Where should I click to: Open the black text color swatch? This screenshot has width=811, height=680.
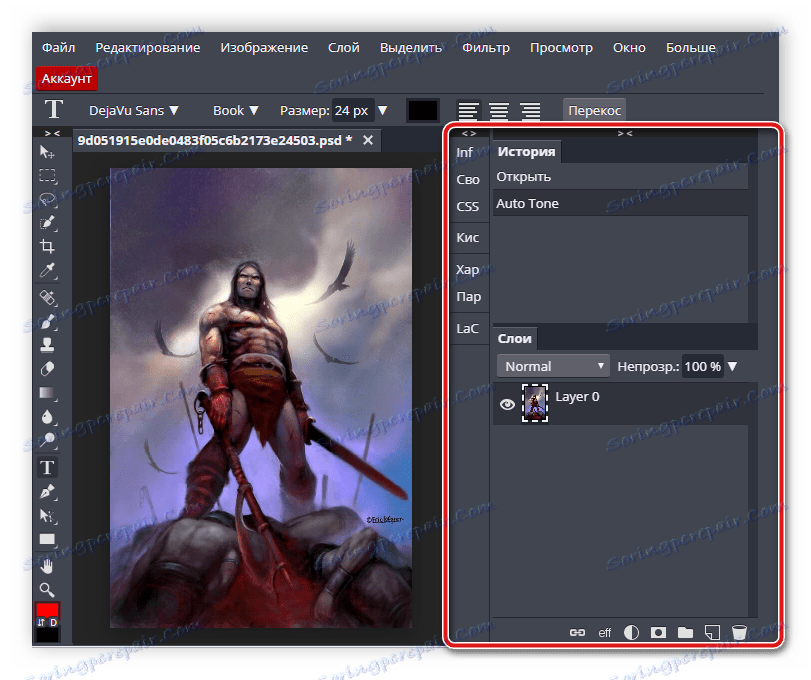pyautogui.click(x=423, y=111)
